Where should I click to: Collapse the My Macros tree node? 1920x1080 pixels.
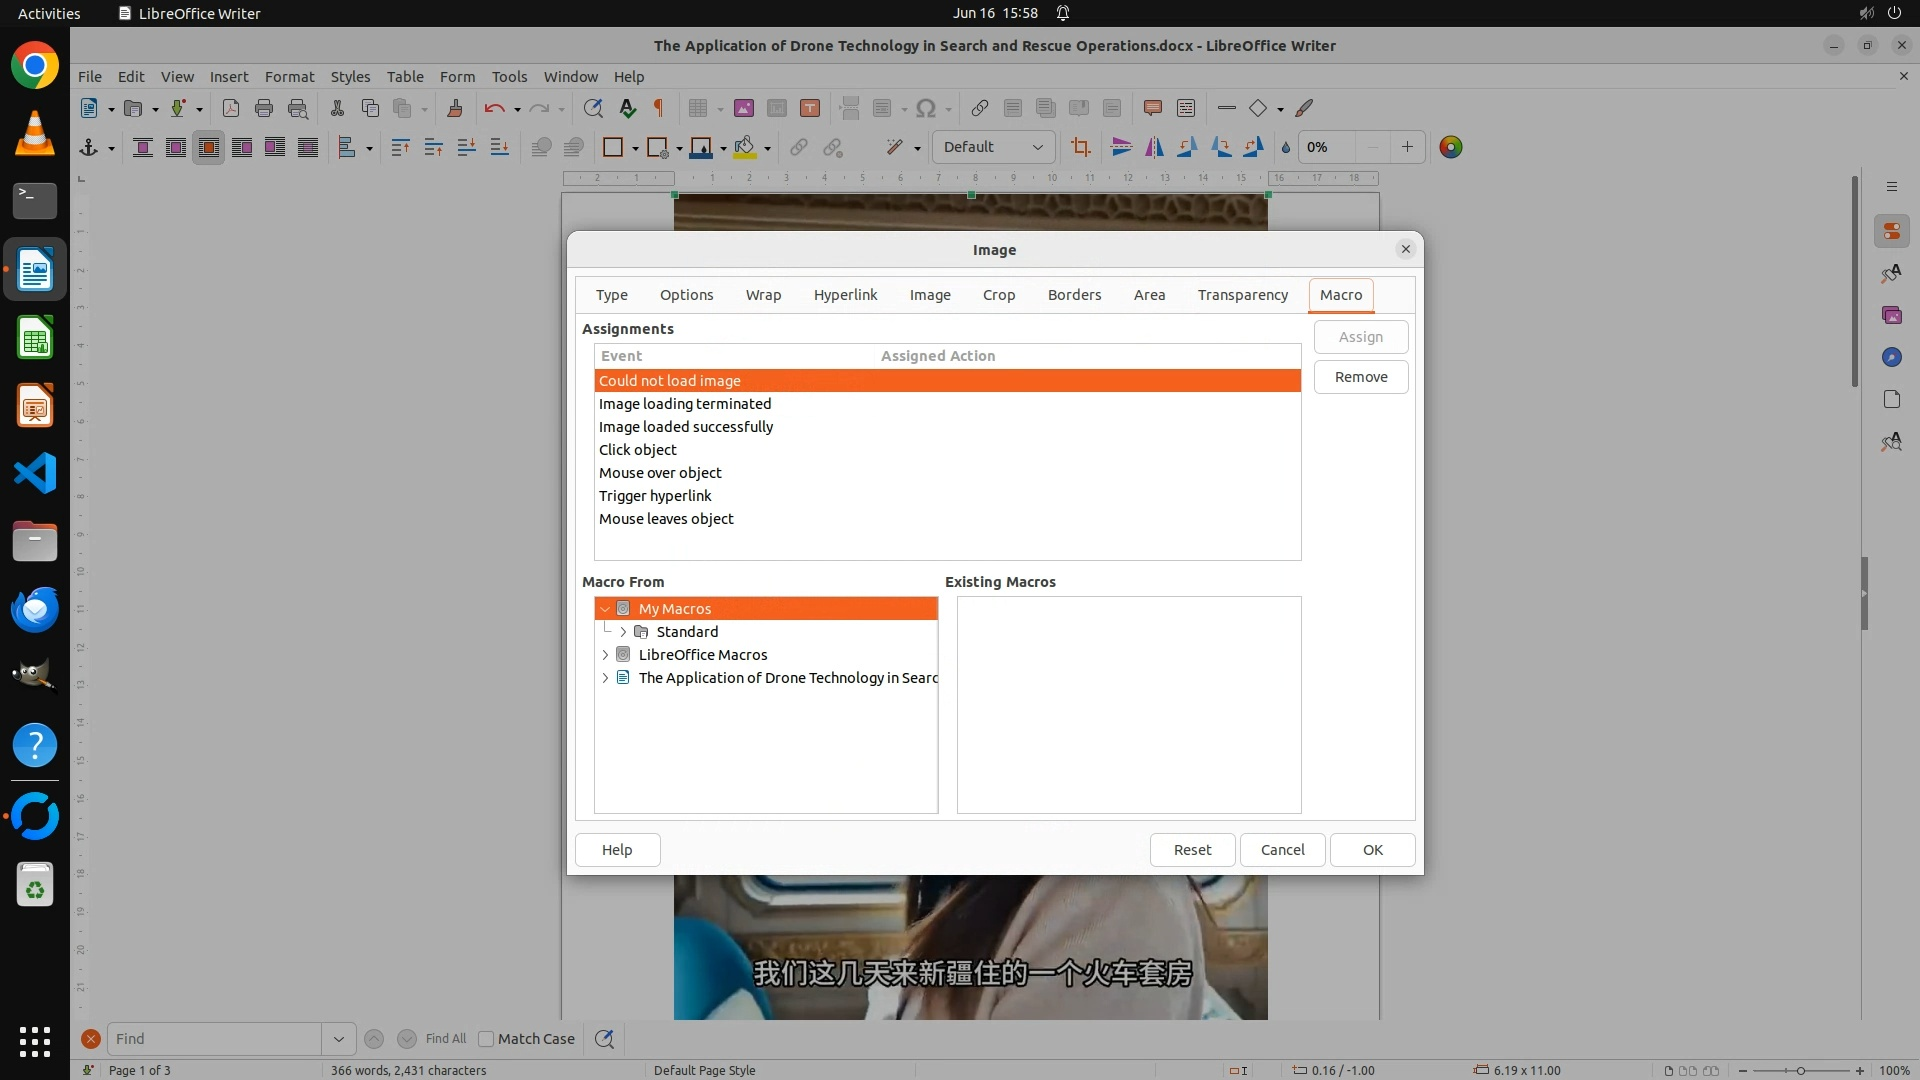click(605, 609)
